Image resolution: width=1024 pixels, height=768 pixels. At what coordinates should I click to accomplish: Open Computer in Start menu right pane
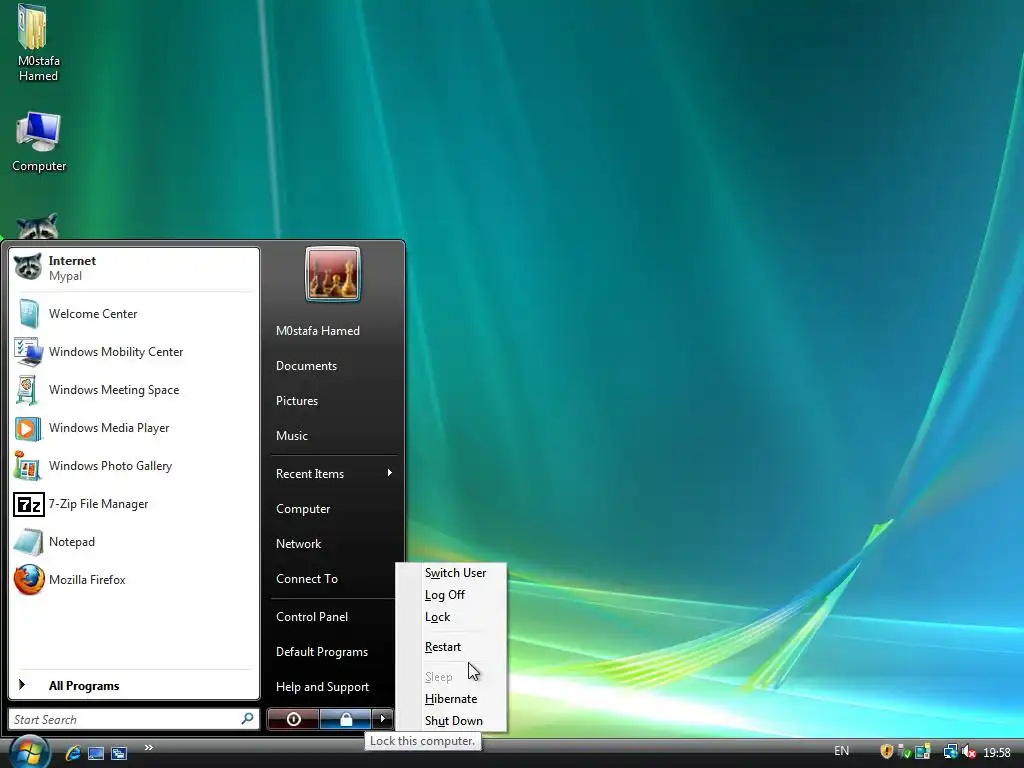[303, 509]
